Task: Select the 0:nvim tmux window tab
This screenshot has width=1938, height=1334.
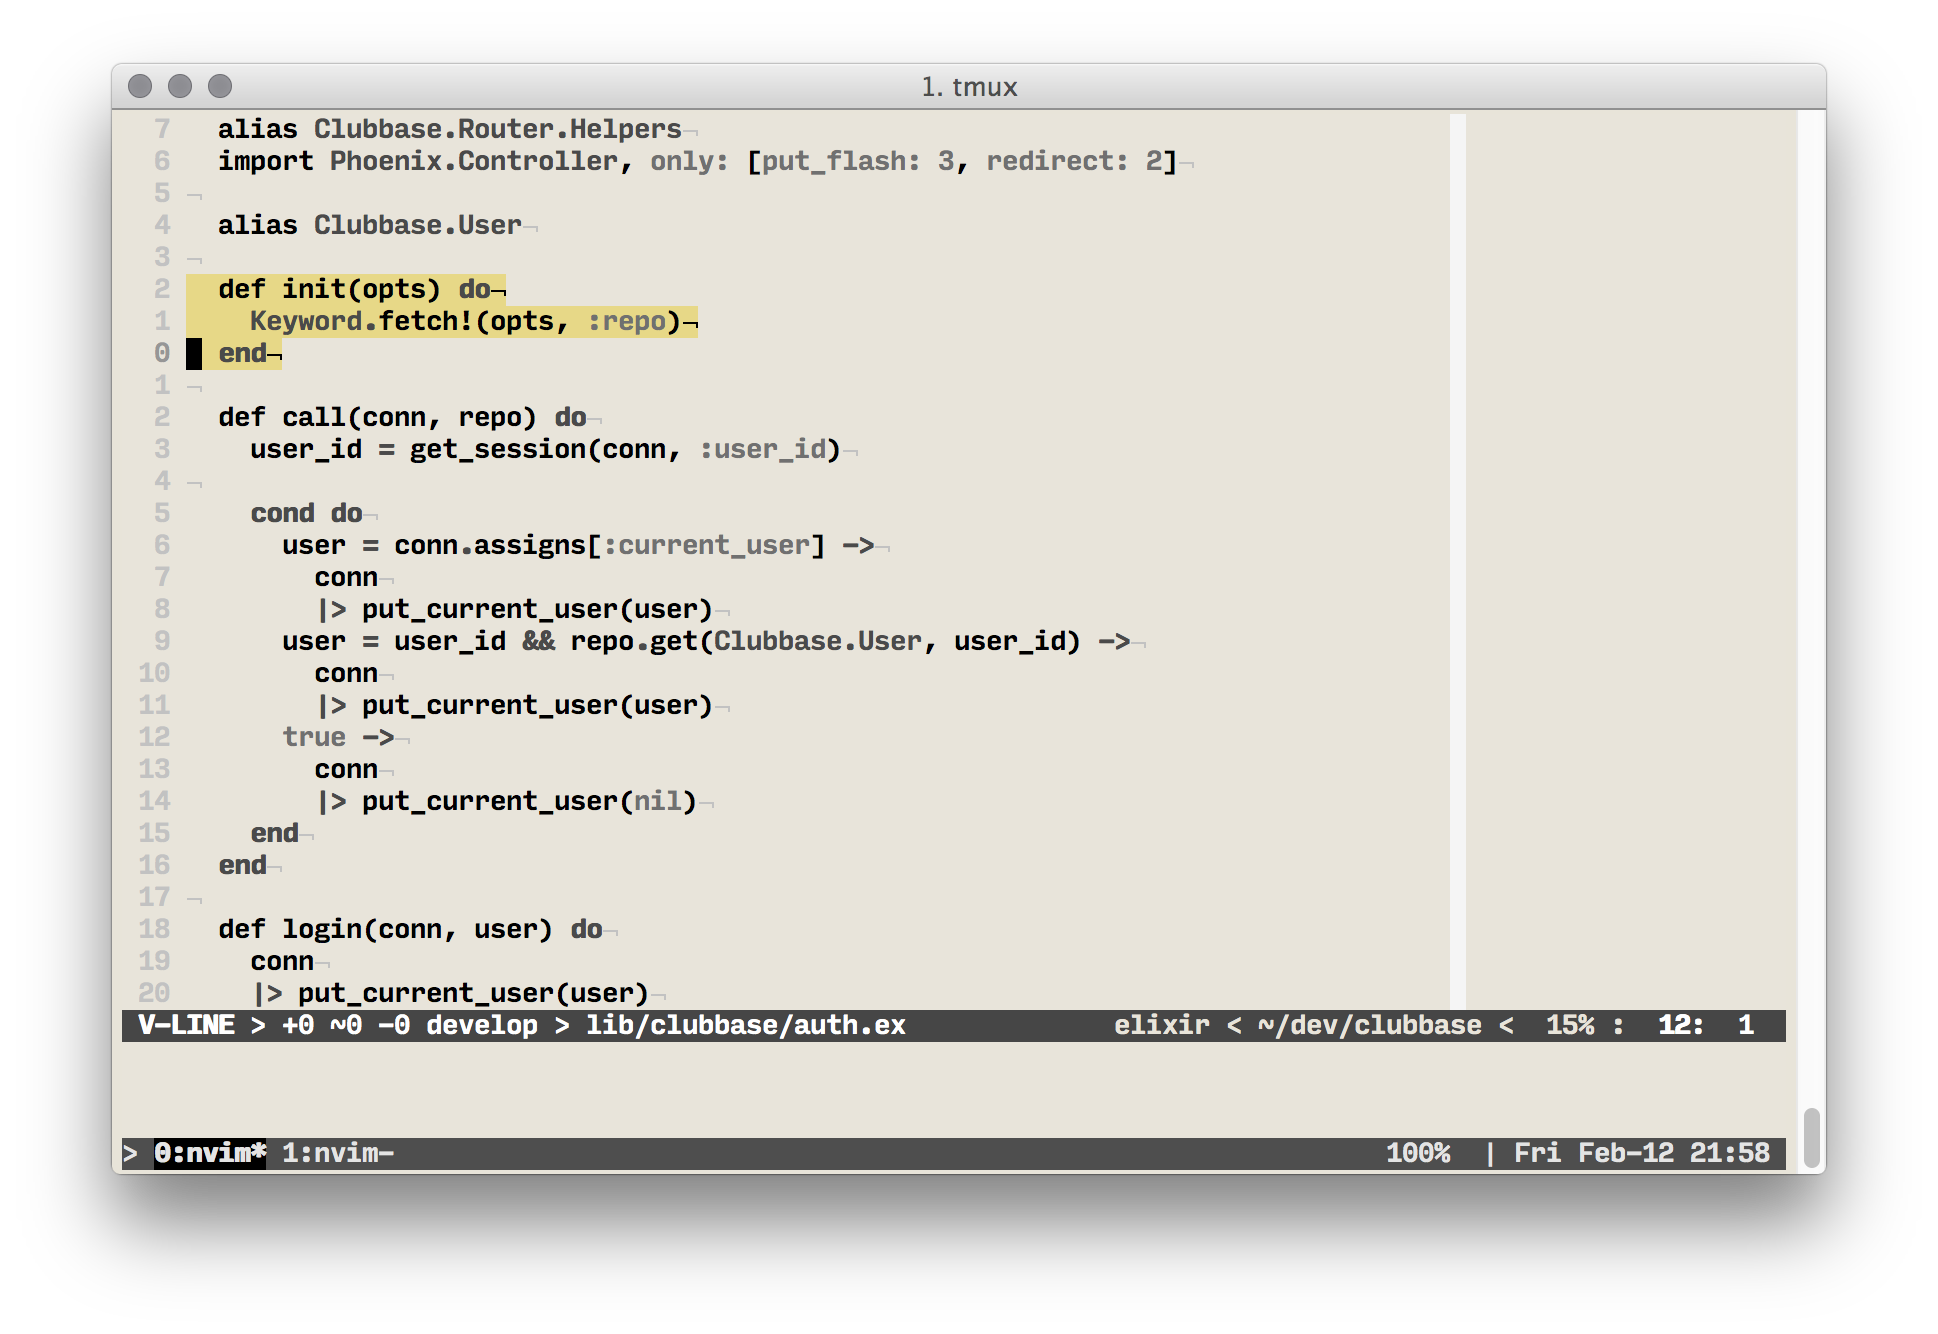Action: tap(209, 1153)
